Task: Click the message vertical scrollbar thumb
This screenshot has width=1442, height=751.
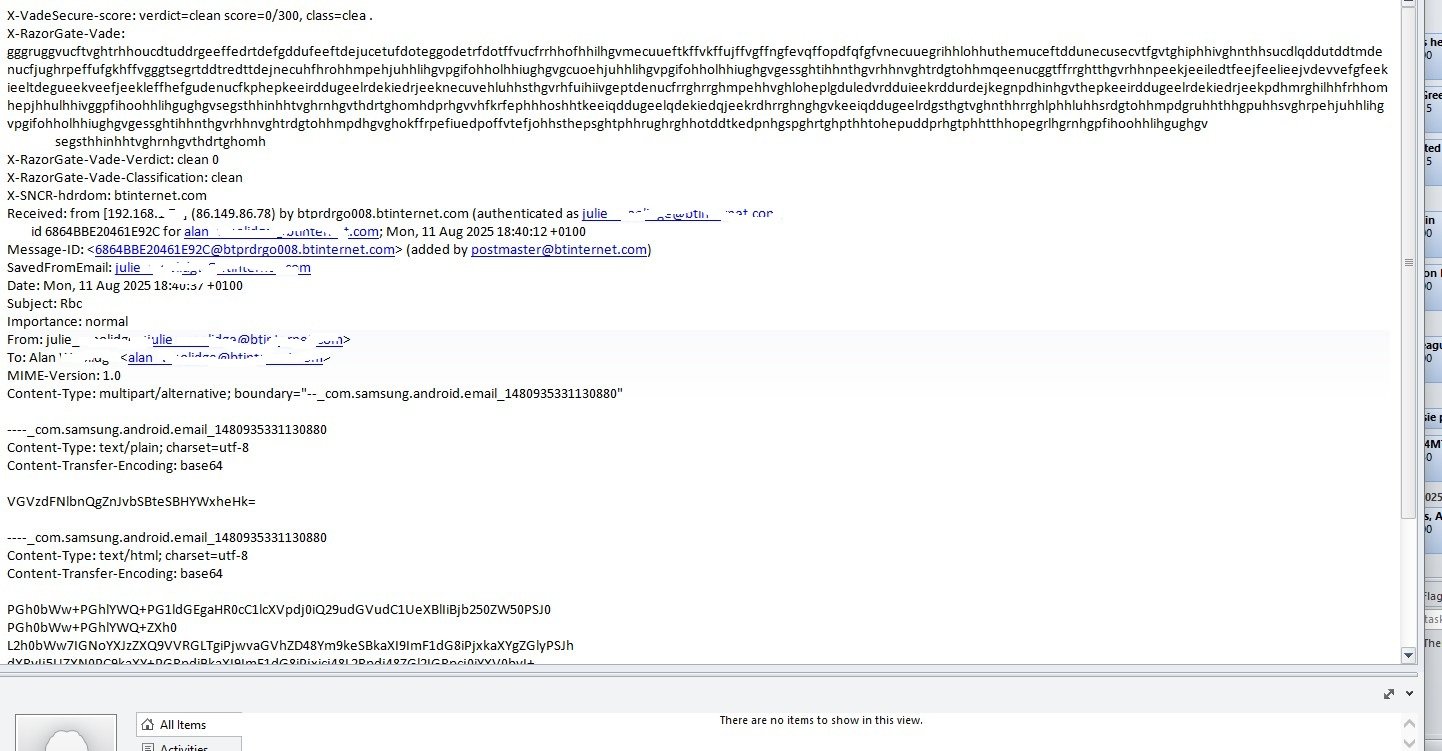Action: point(1408,263)
